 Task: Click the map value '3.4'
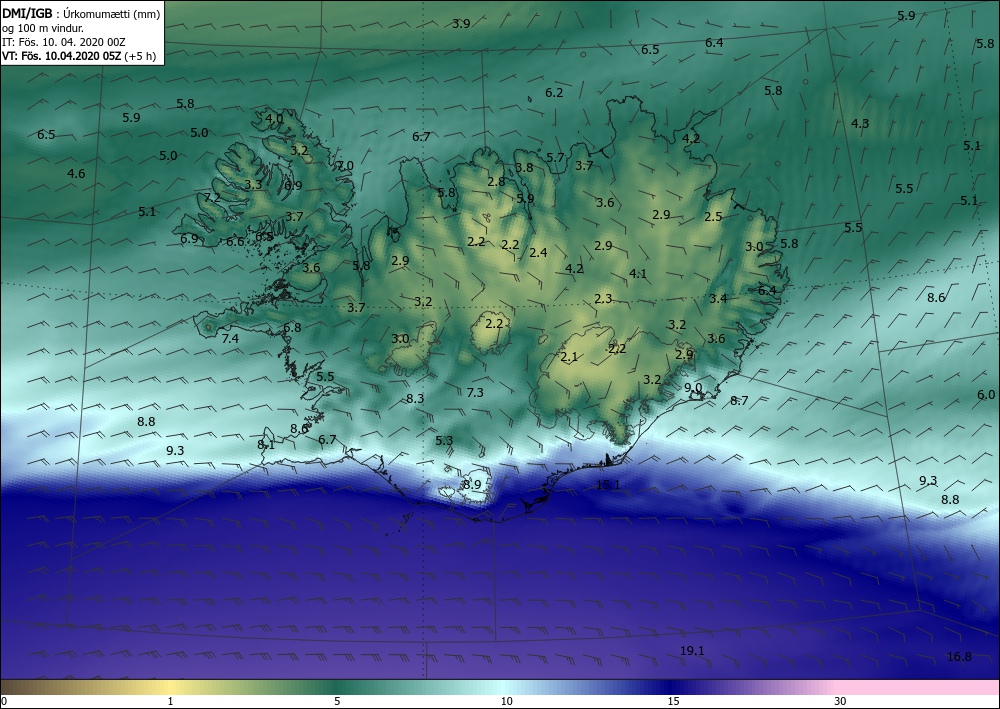tap(718, 298)
